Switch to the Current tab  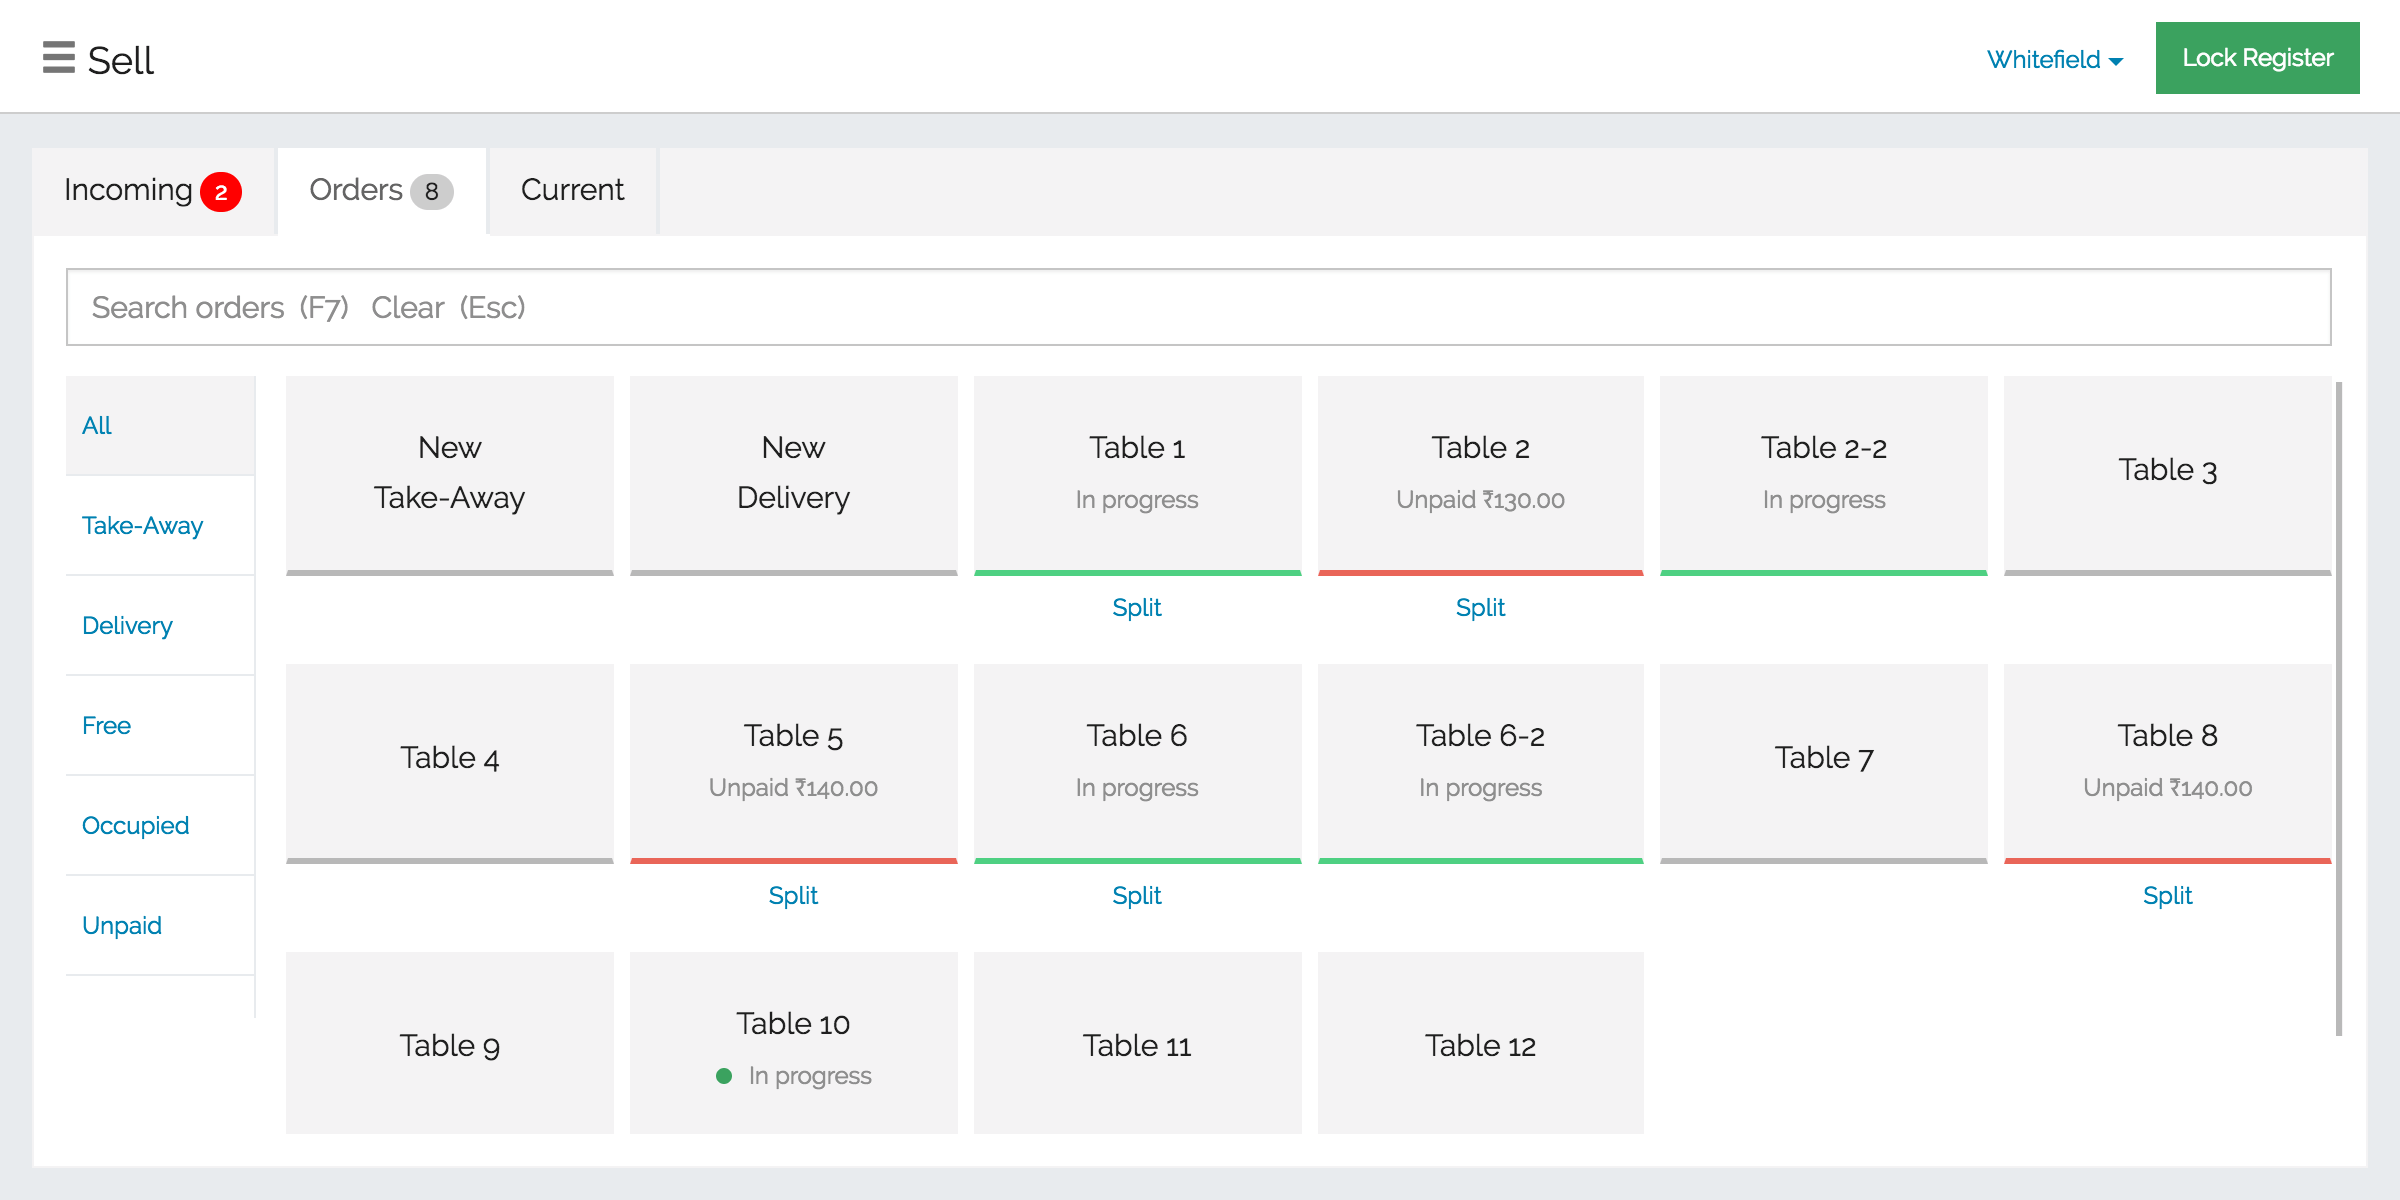pyautogui.click(x=572, y=190)
